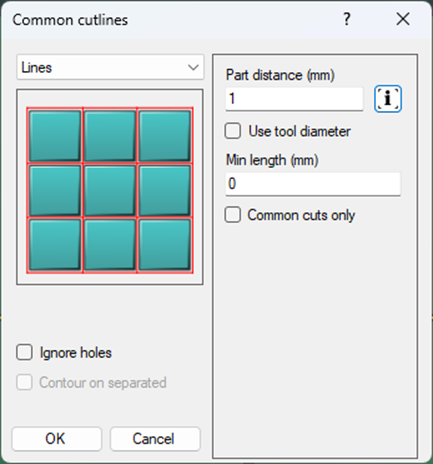Select the Min length (mm) input field
This screenshot has height=464, width=433.
coord(313,184)
